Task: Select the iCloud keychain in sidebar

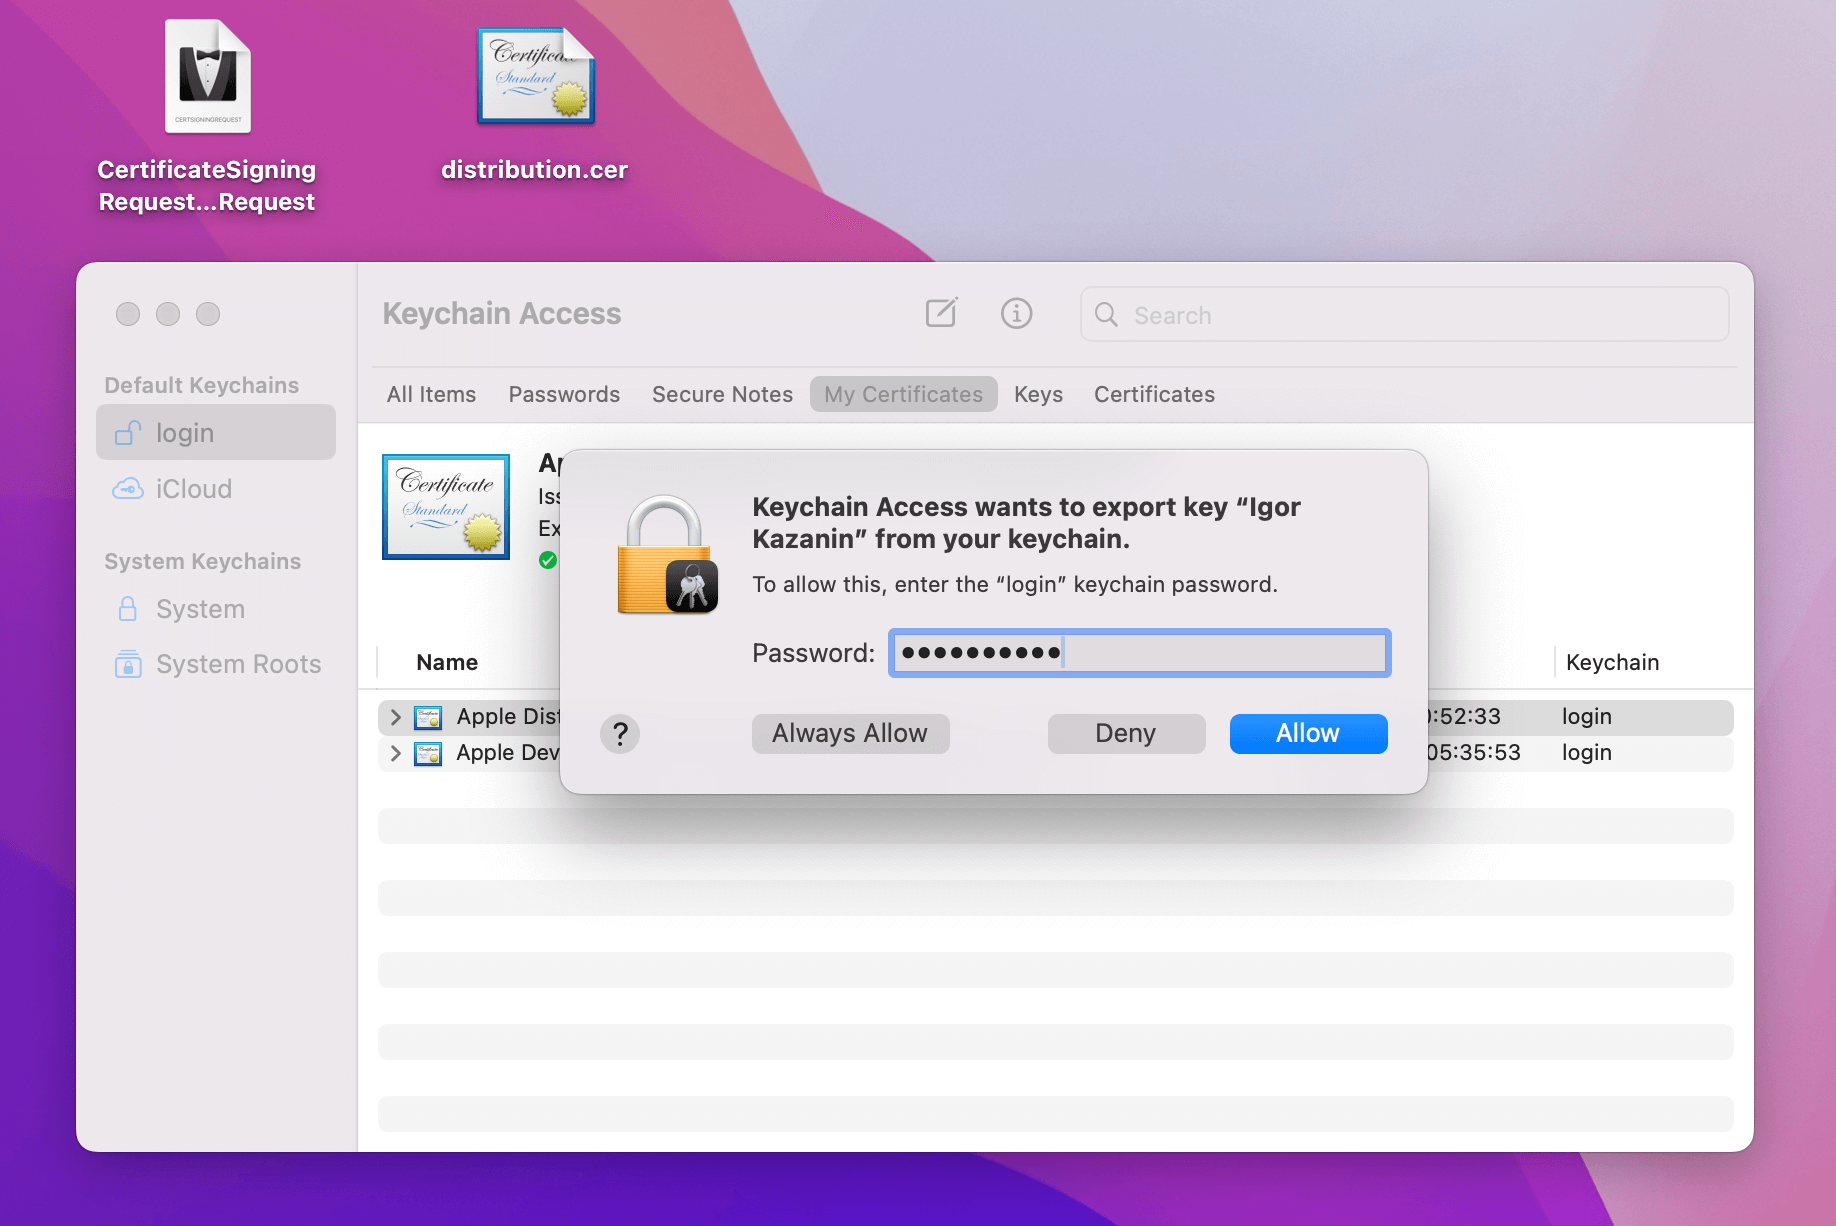Action: click(216, 489)
